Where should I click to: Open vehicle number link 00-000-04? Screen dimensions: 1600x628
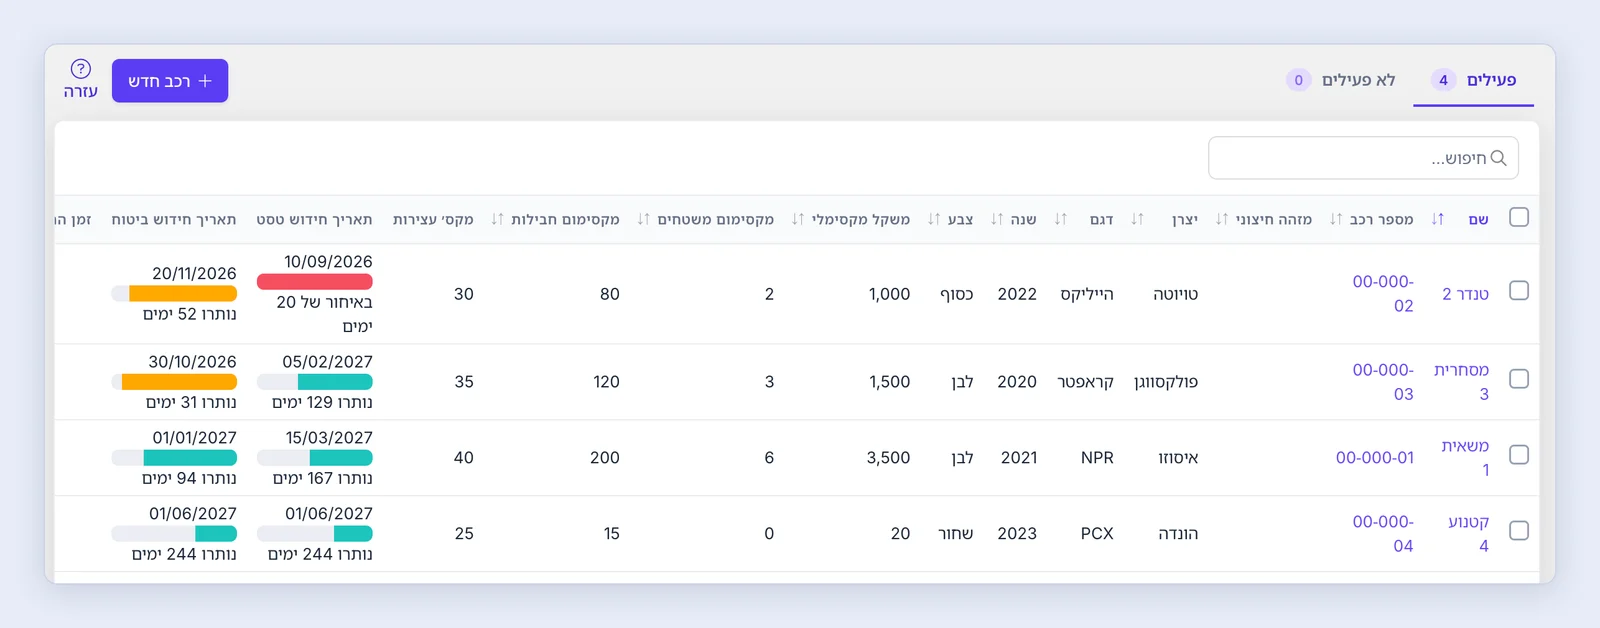click(1383, 534)
